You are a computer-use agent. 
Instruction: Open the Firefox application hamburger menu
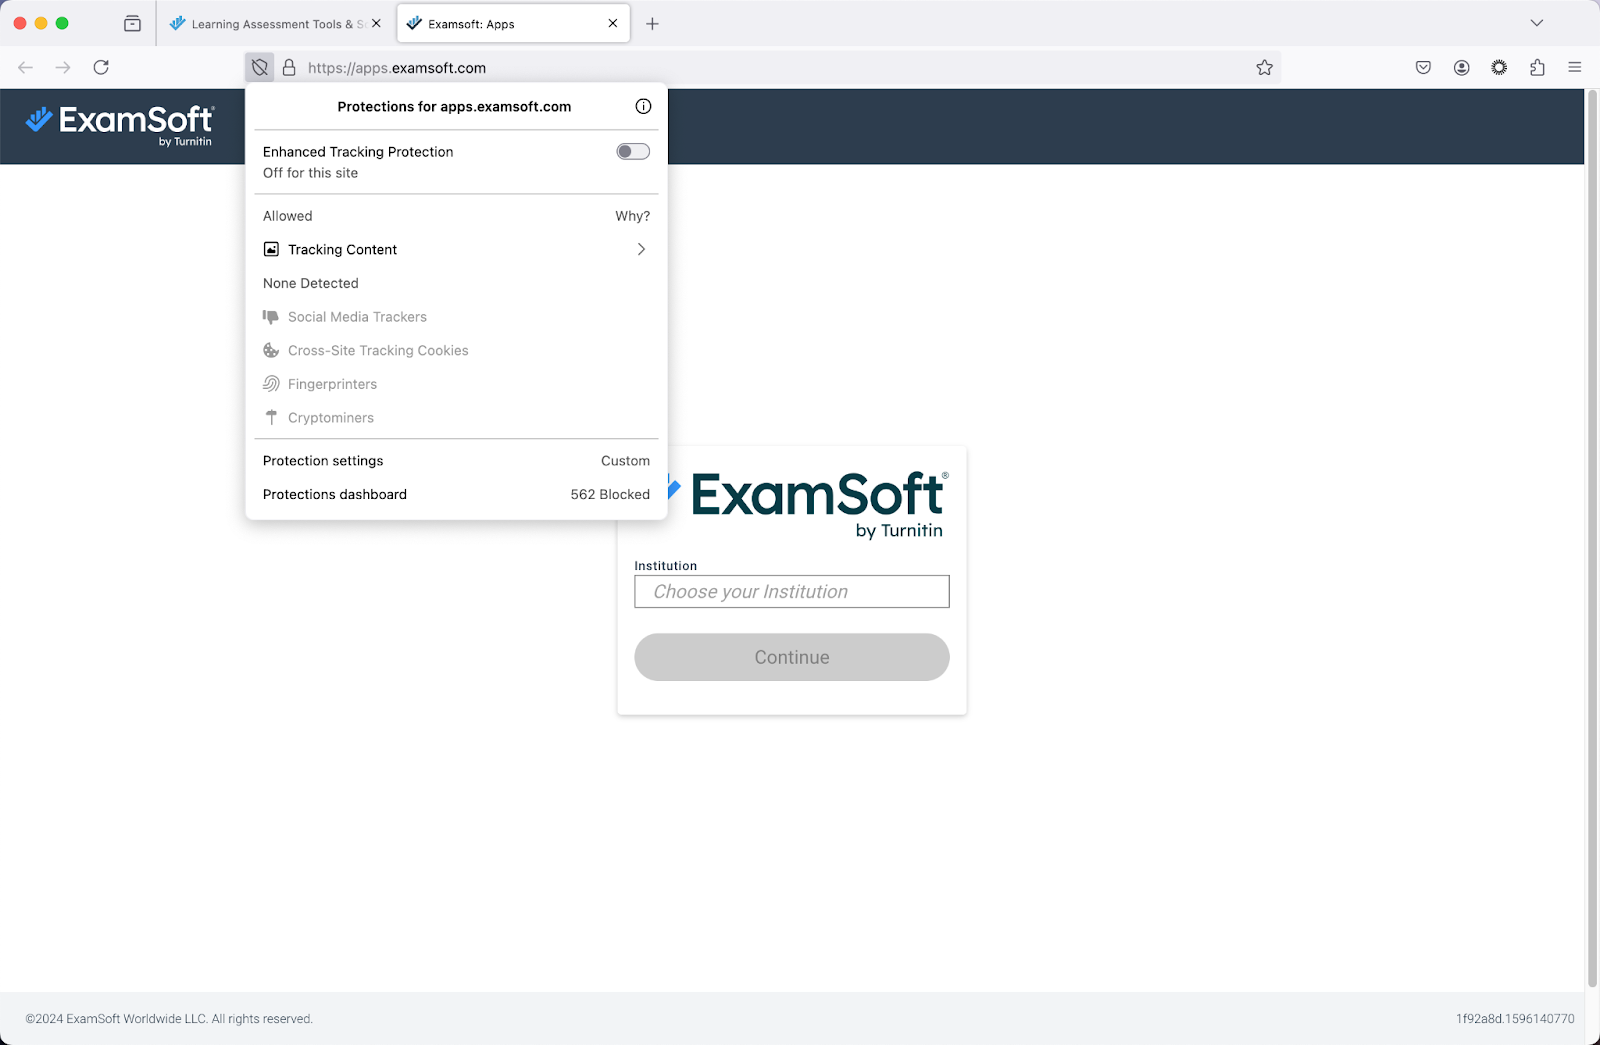[x=1575, y=68]
